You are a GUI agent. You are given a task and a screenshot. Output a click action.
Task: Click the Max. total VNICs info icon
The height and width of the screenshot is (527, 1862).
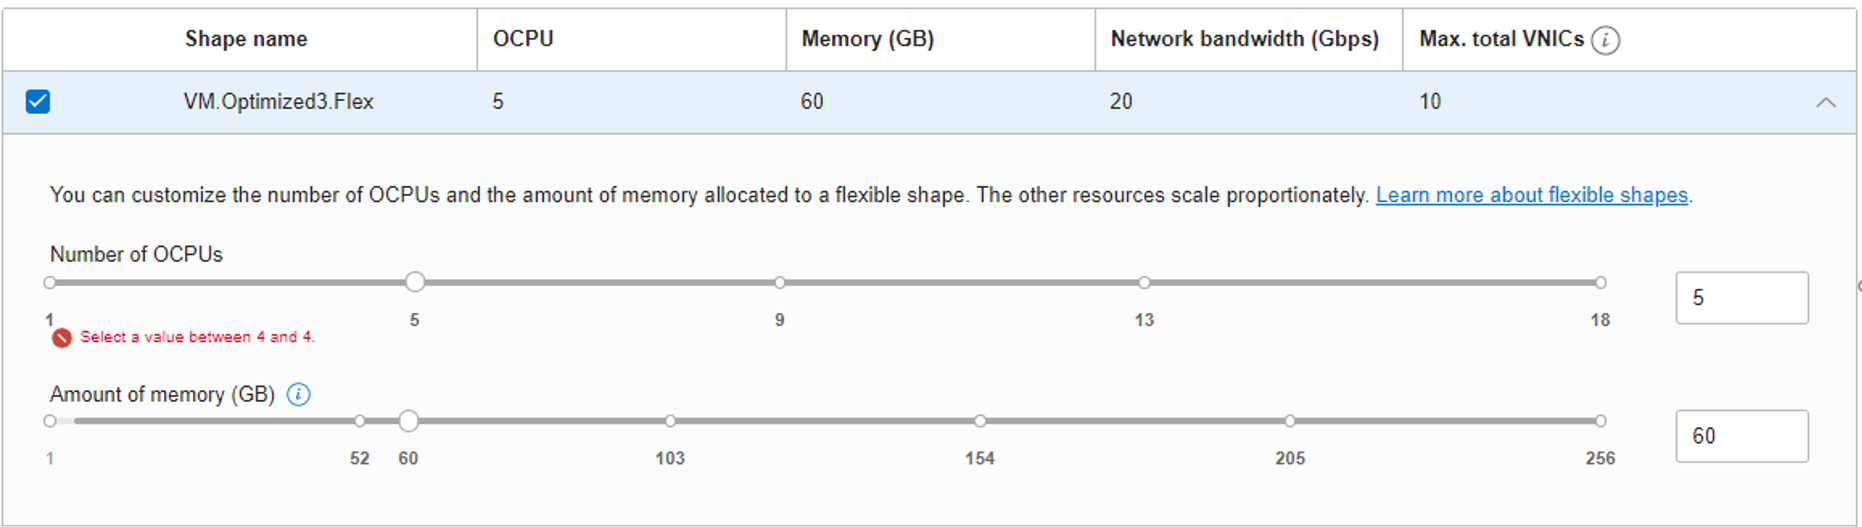click(1605, 40)
